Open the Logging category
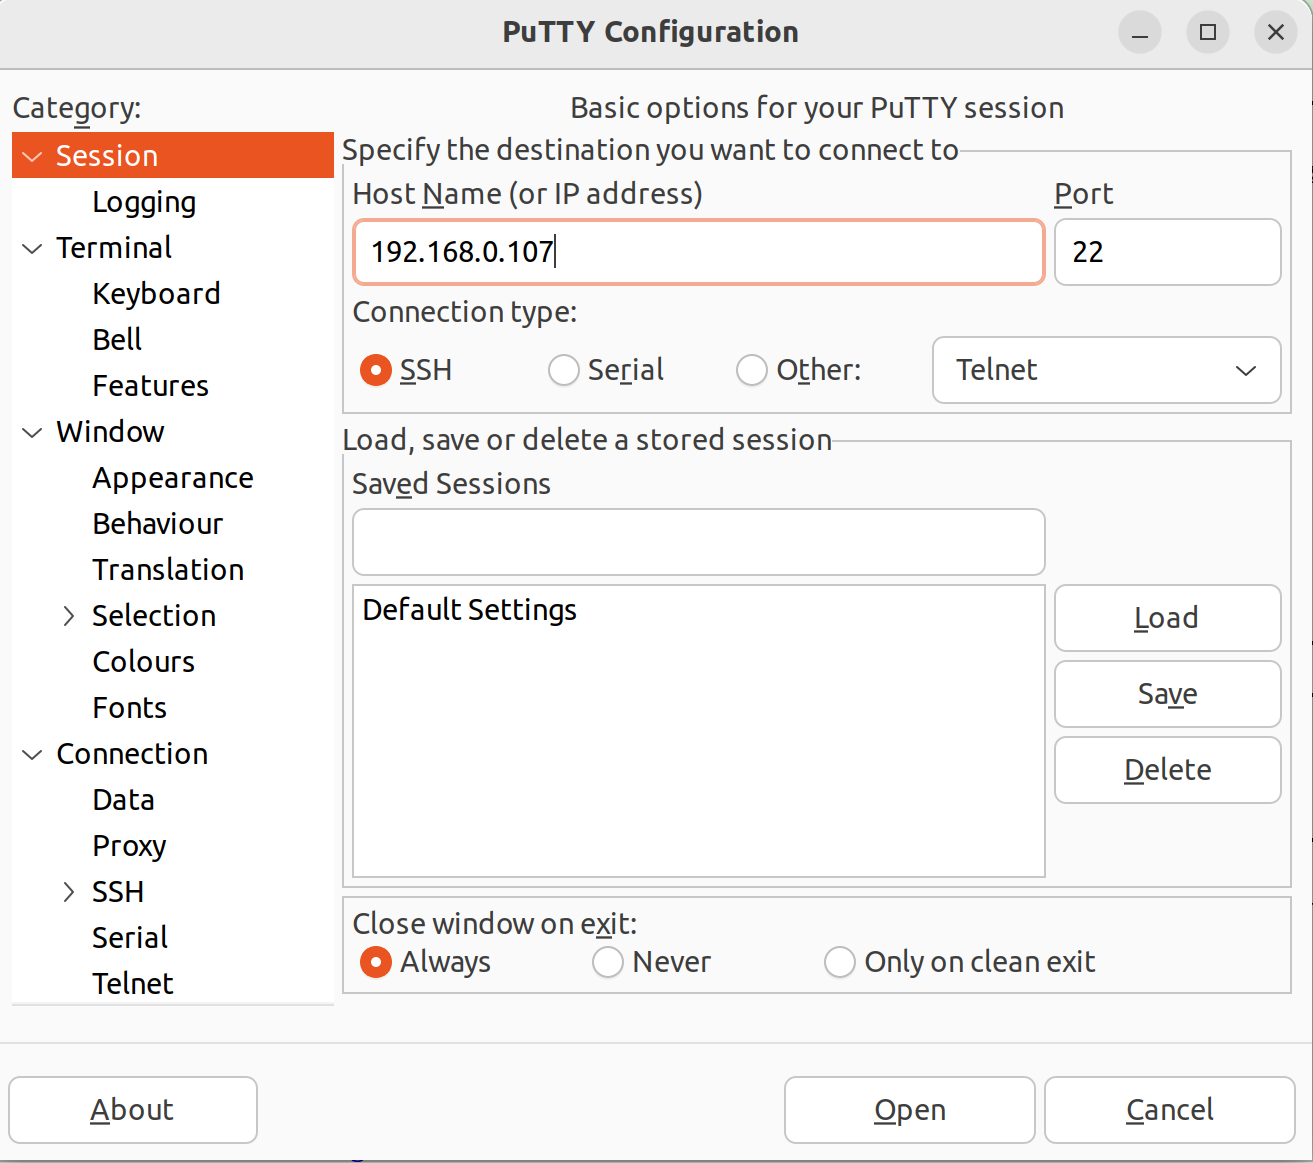Image resolution: width=1313 pixels, height=1163 pixels. [x=144, y=202]
